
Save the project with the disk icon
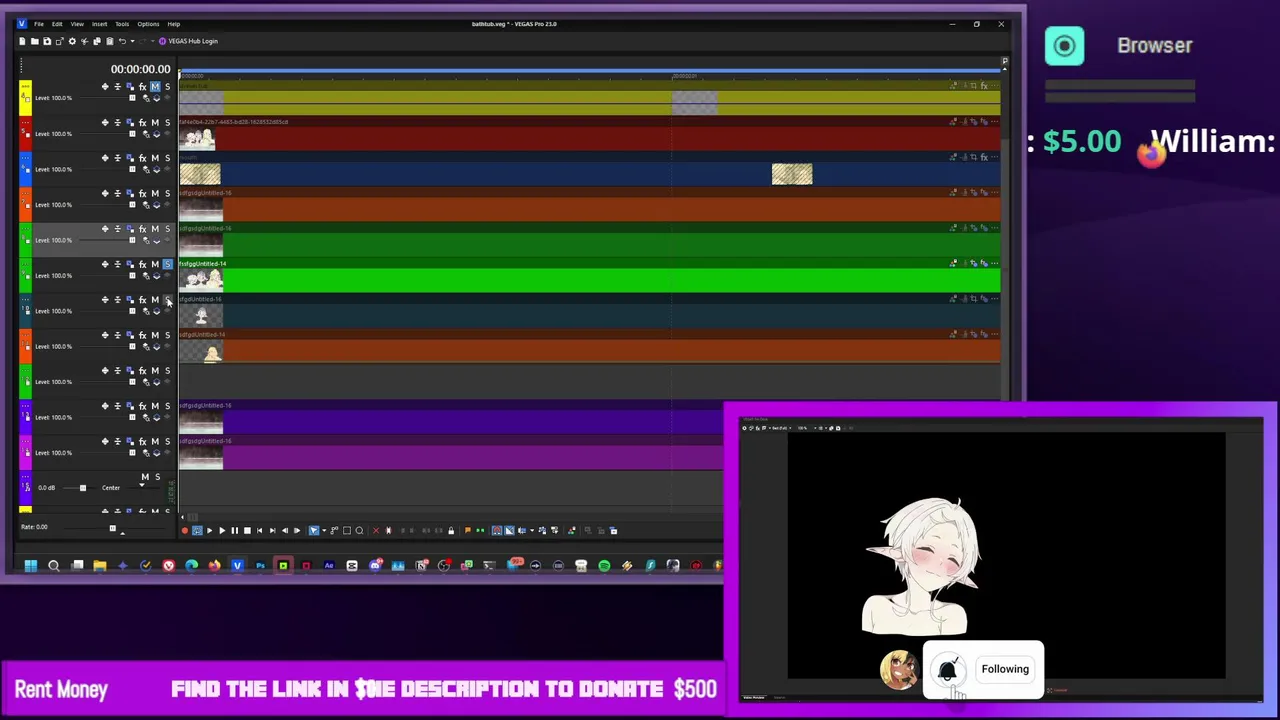[47, 41]
